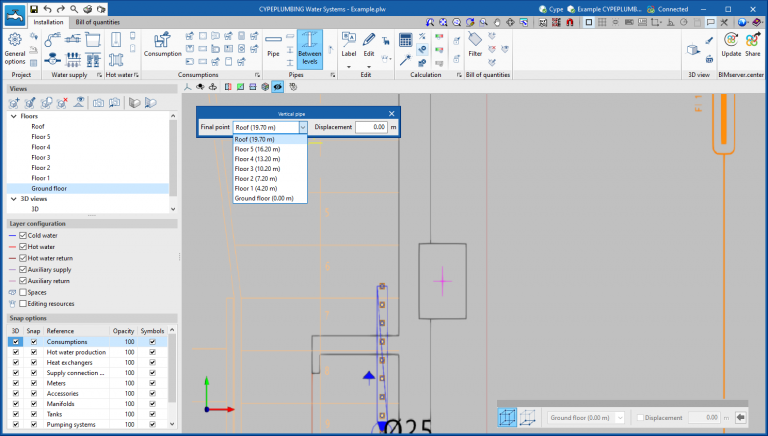Click the magnet snap icon

click(x=569, y=22)
